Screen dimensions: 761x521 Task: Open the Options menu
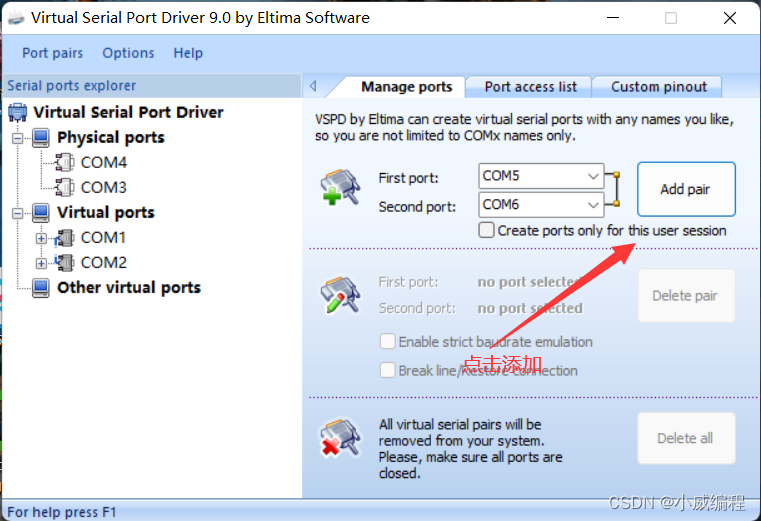coord(128,53)
